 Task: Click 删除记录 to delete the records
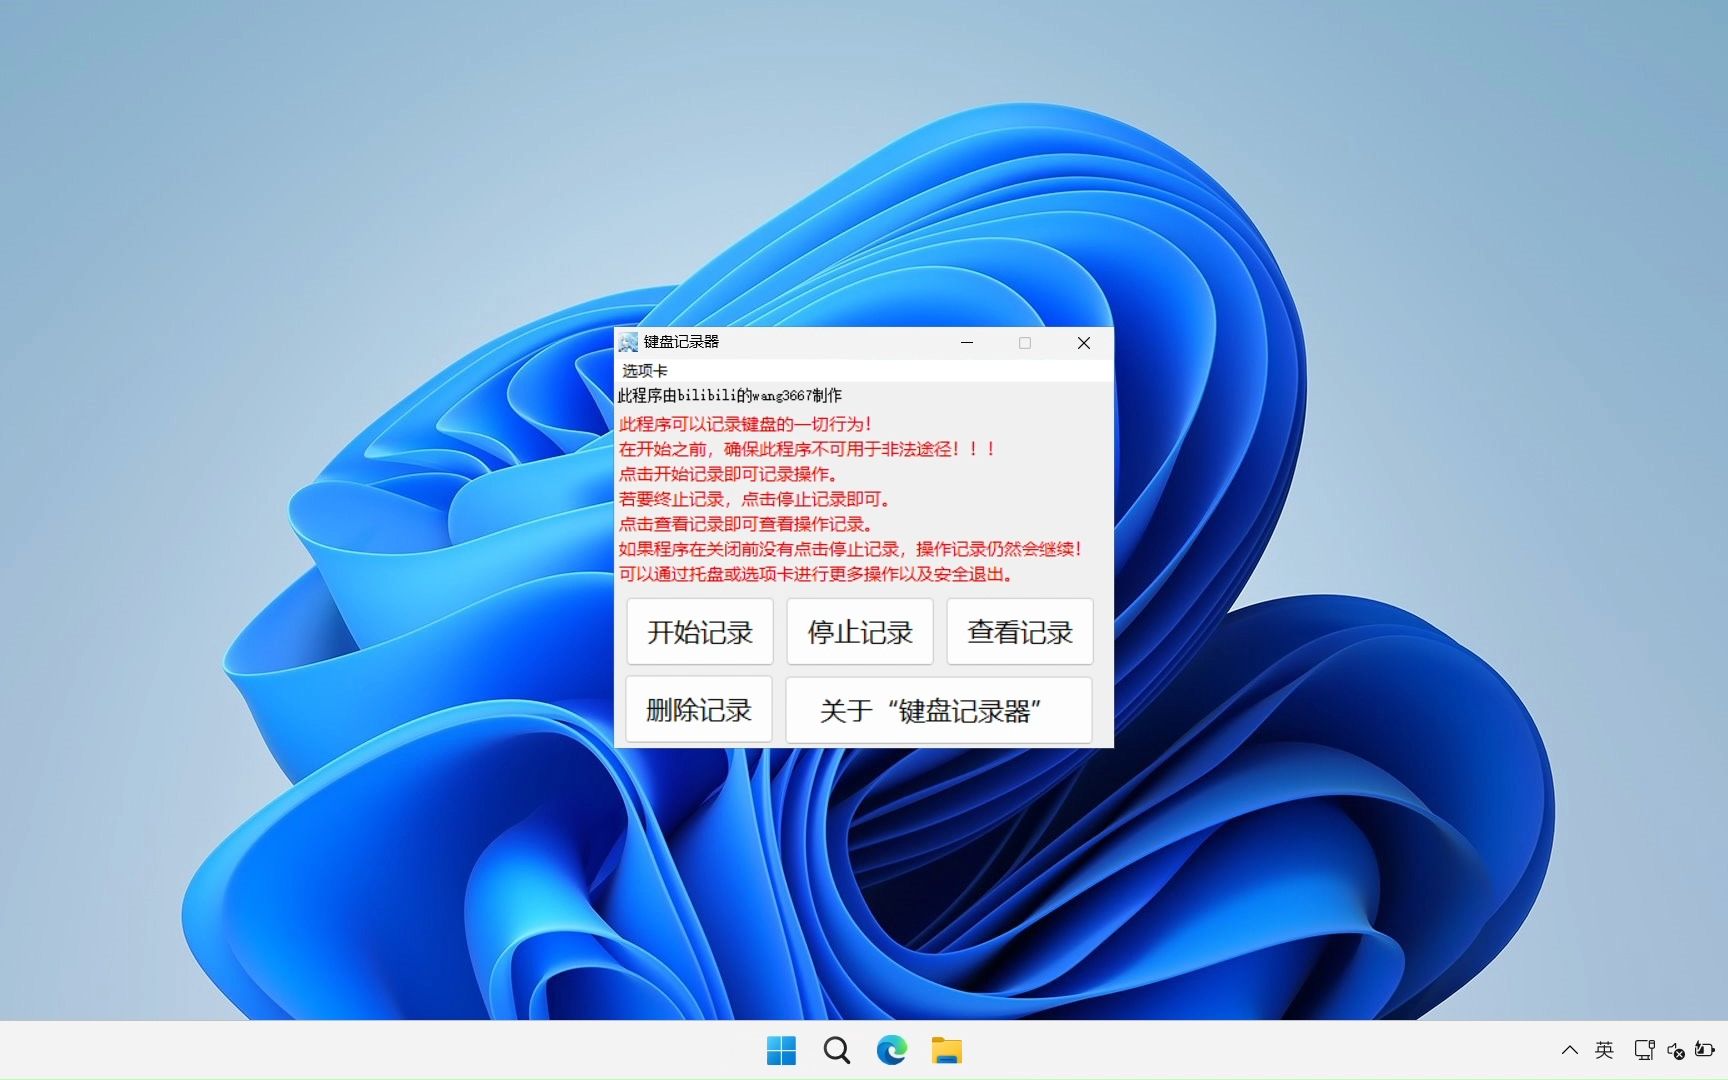pos(698,709)
